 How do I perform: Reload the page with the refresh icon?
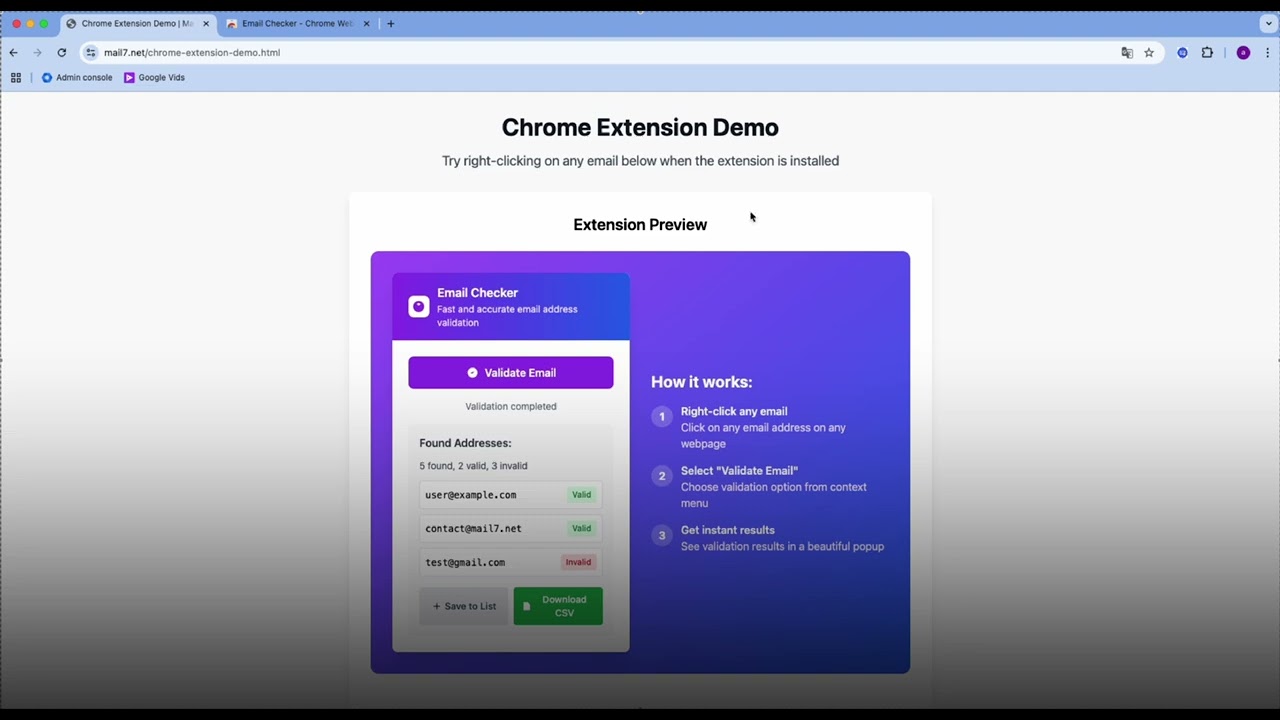point(61,52)
